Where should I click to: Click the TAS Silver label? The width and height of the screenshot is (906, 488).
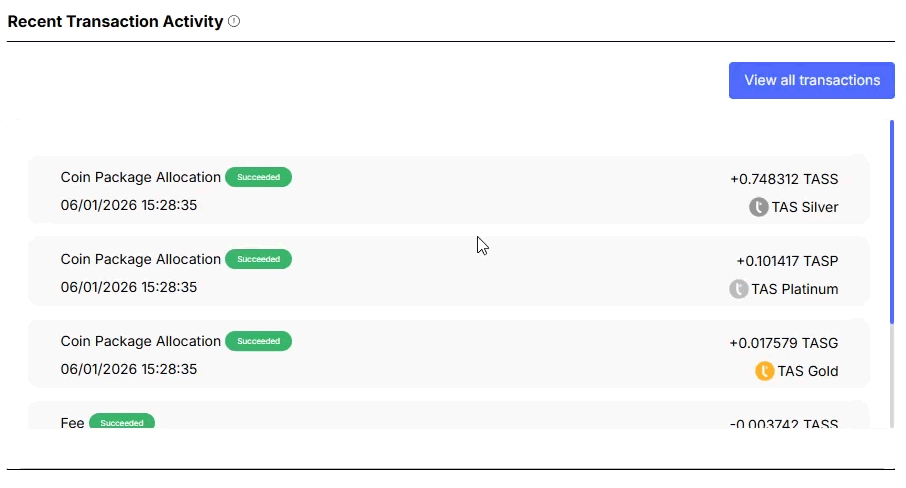(x=805, y=207)
